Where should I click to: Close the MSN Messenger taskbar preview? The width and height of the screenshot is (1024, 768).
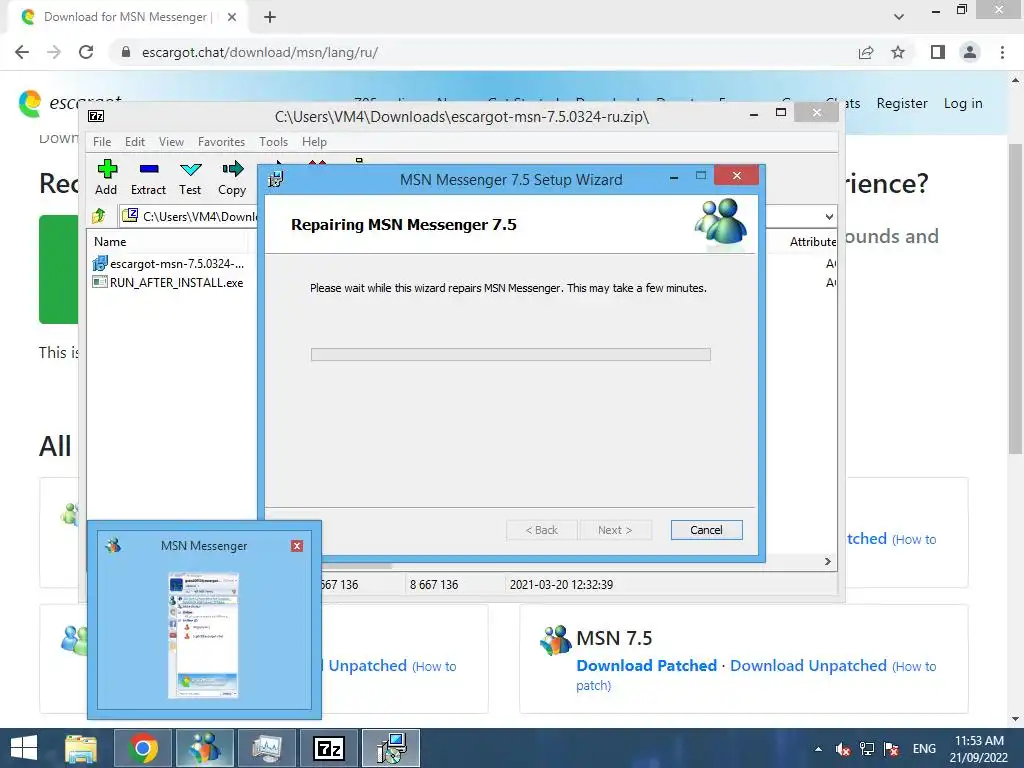pos(297,546)
